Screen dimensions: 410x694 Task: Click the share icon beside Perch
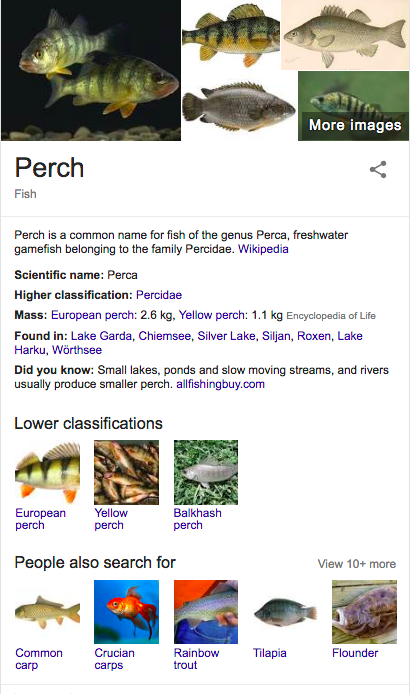tap(378, 170)
